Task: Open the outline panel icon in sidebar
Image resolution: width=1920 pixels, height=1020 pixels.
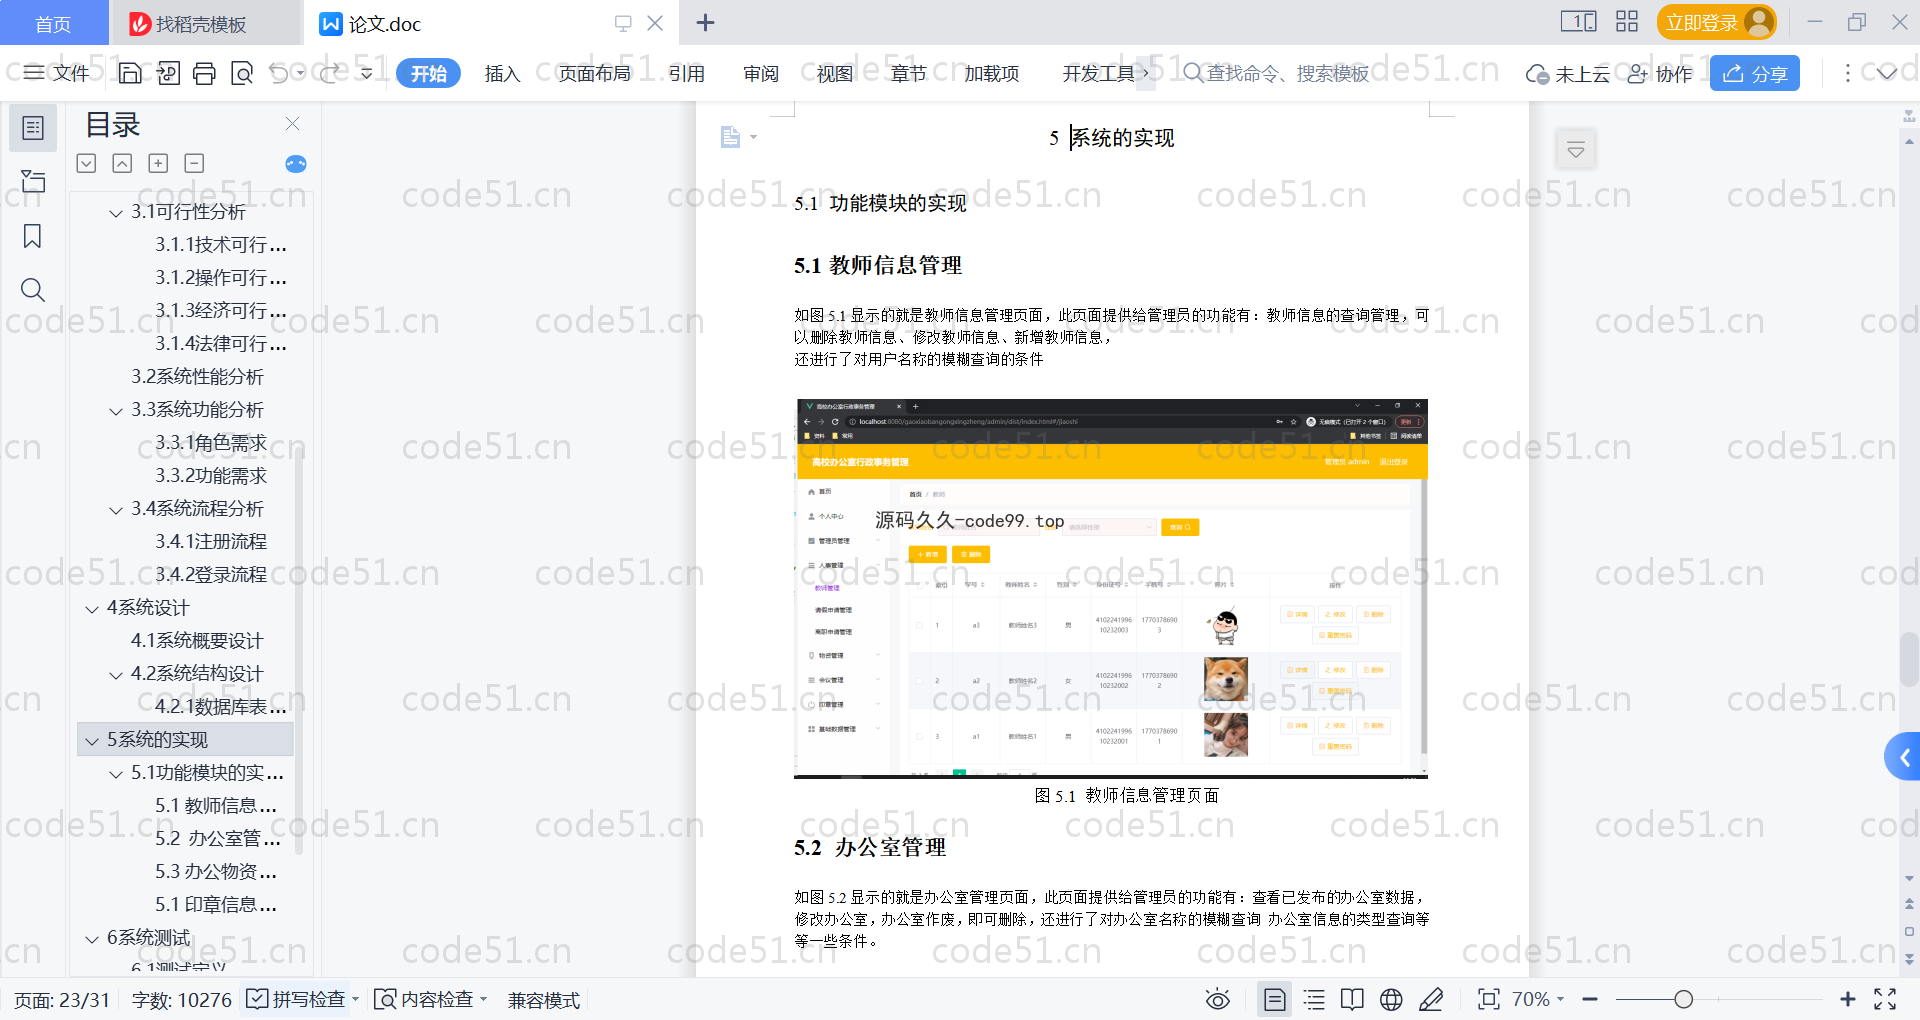Action: coord(33,128)
